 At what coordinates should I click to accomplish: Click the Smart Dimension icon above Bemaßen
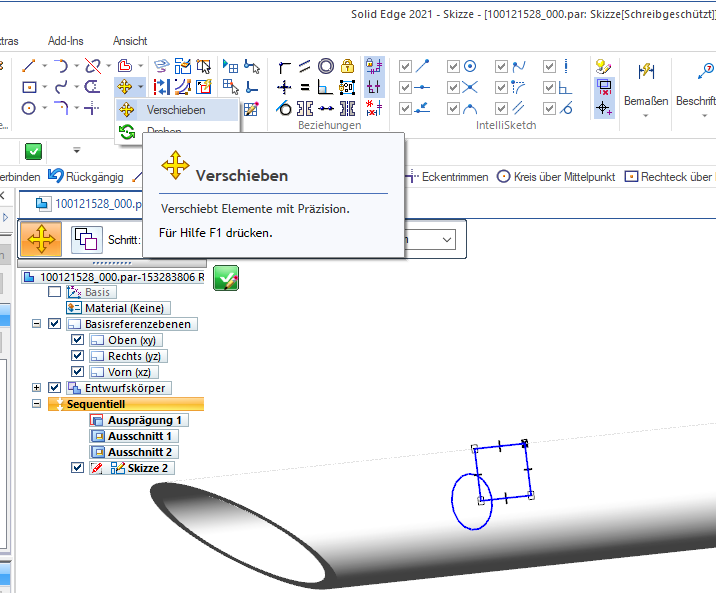[646, 72]
